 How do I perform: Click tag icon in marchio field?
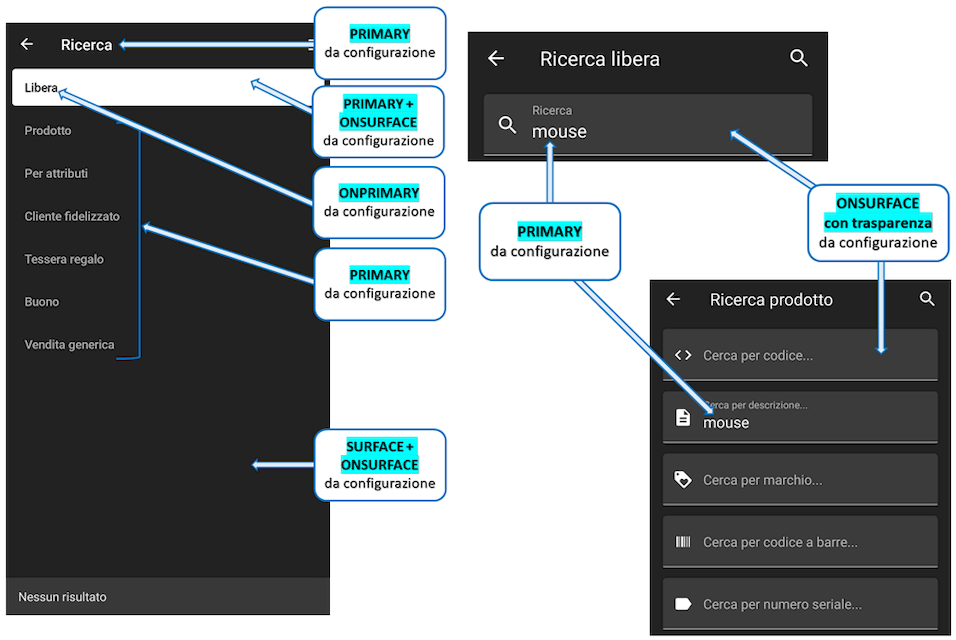pyautogui.click(x=683, y=480)
